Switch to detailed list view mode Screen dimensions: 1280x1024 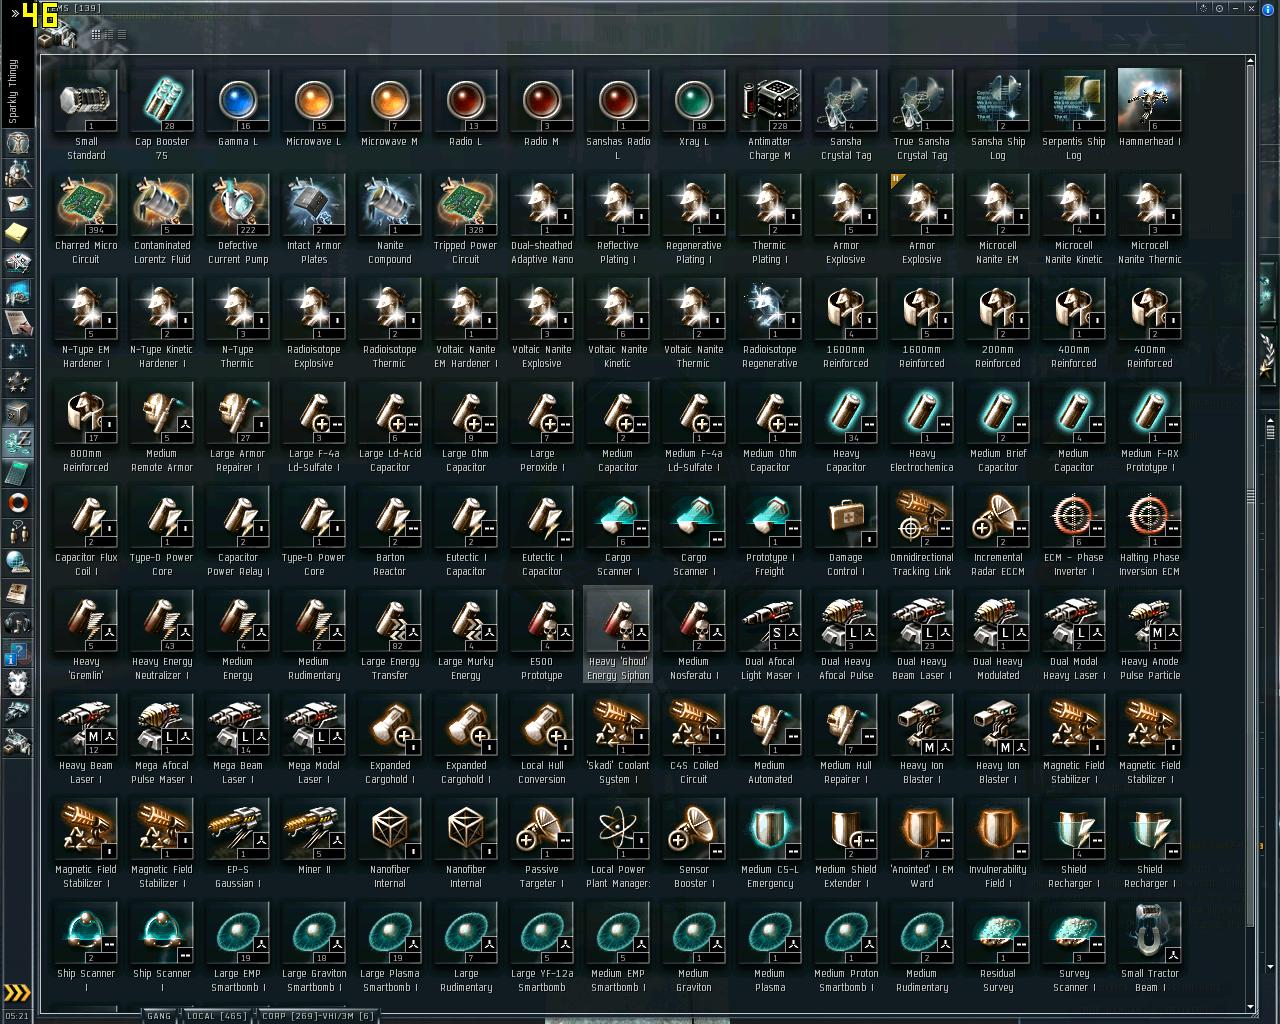pos(109,34)
